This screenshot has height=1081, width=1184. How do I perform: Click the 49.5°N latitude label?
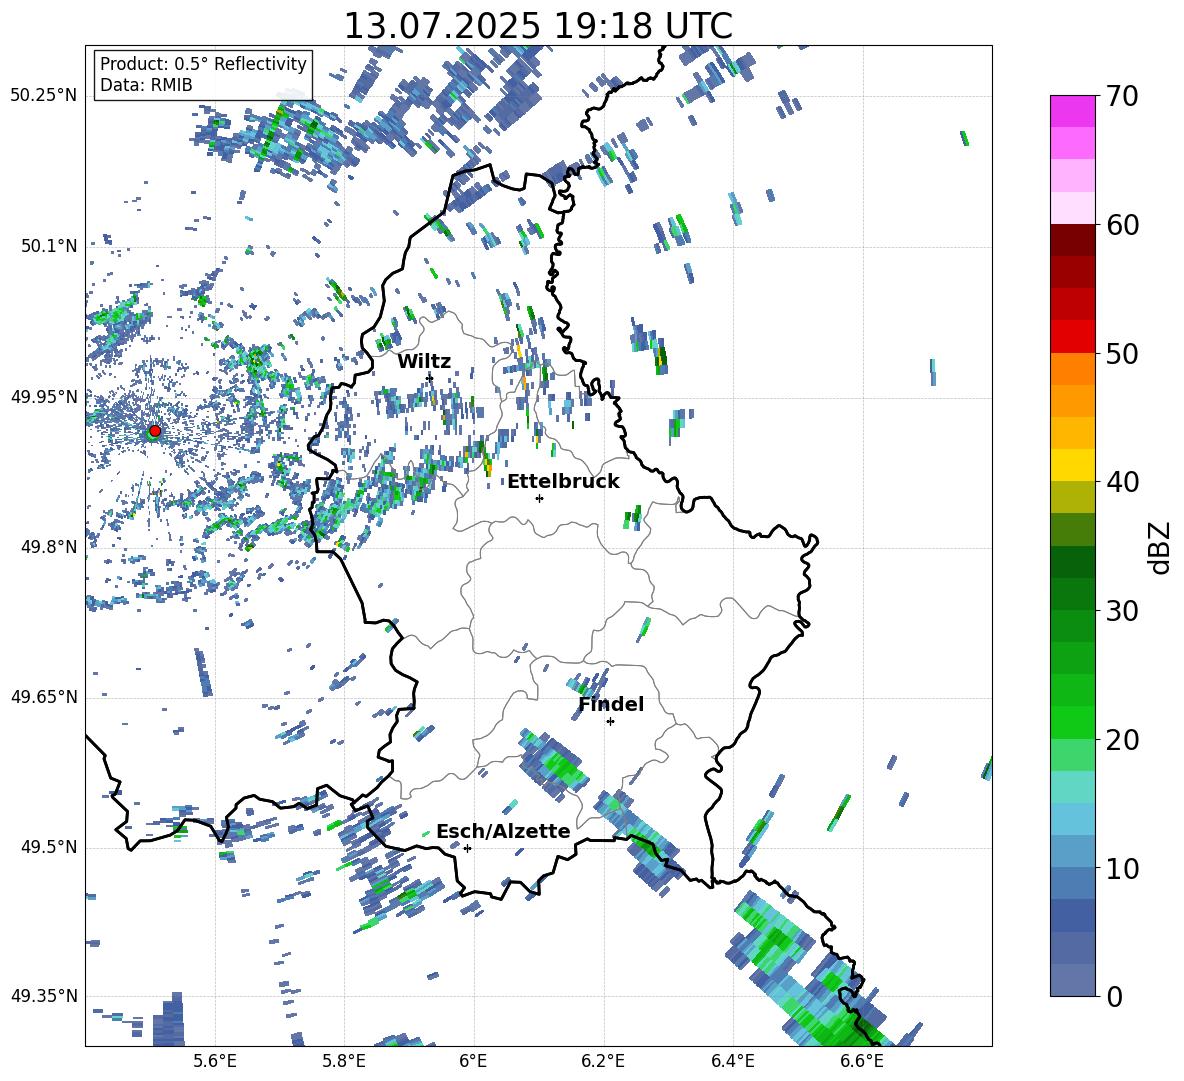point(48,847)
